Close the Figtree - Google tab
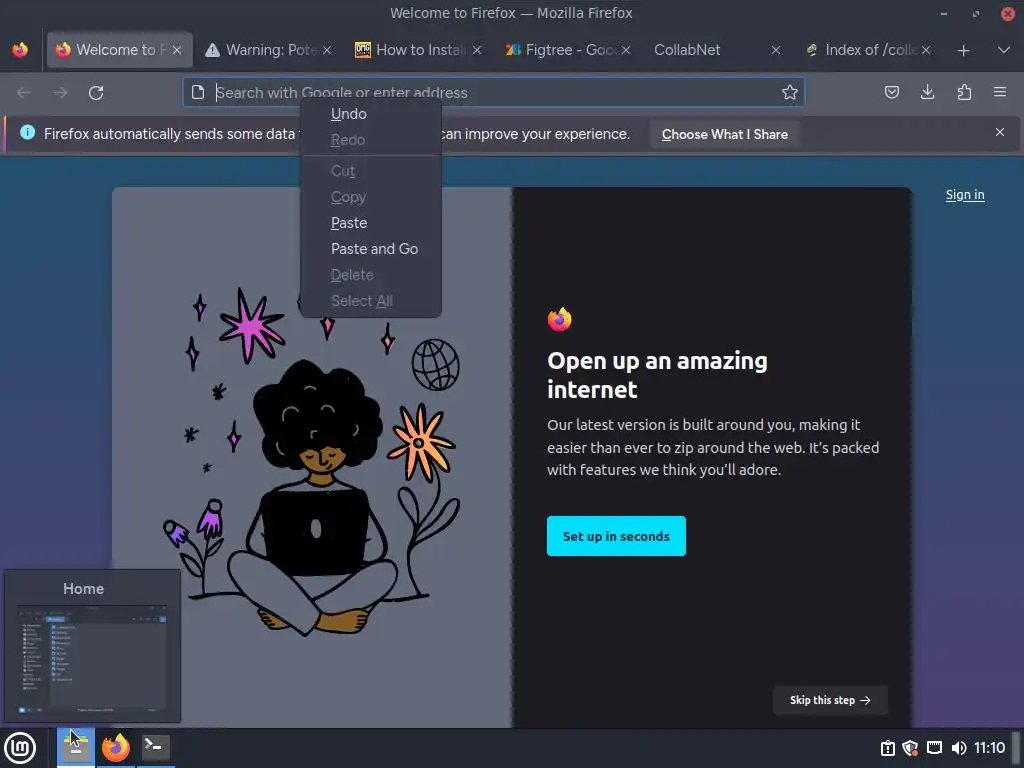The image size is (1024, 768). click(626, 50)
